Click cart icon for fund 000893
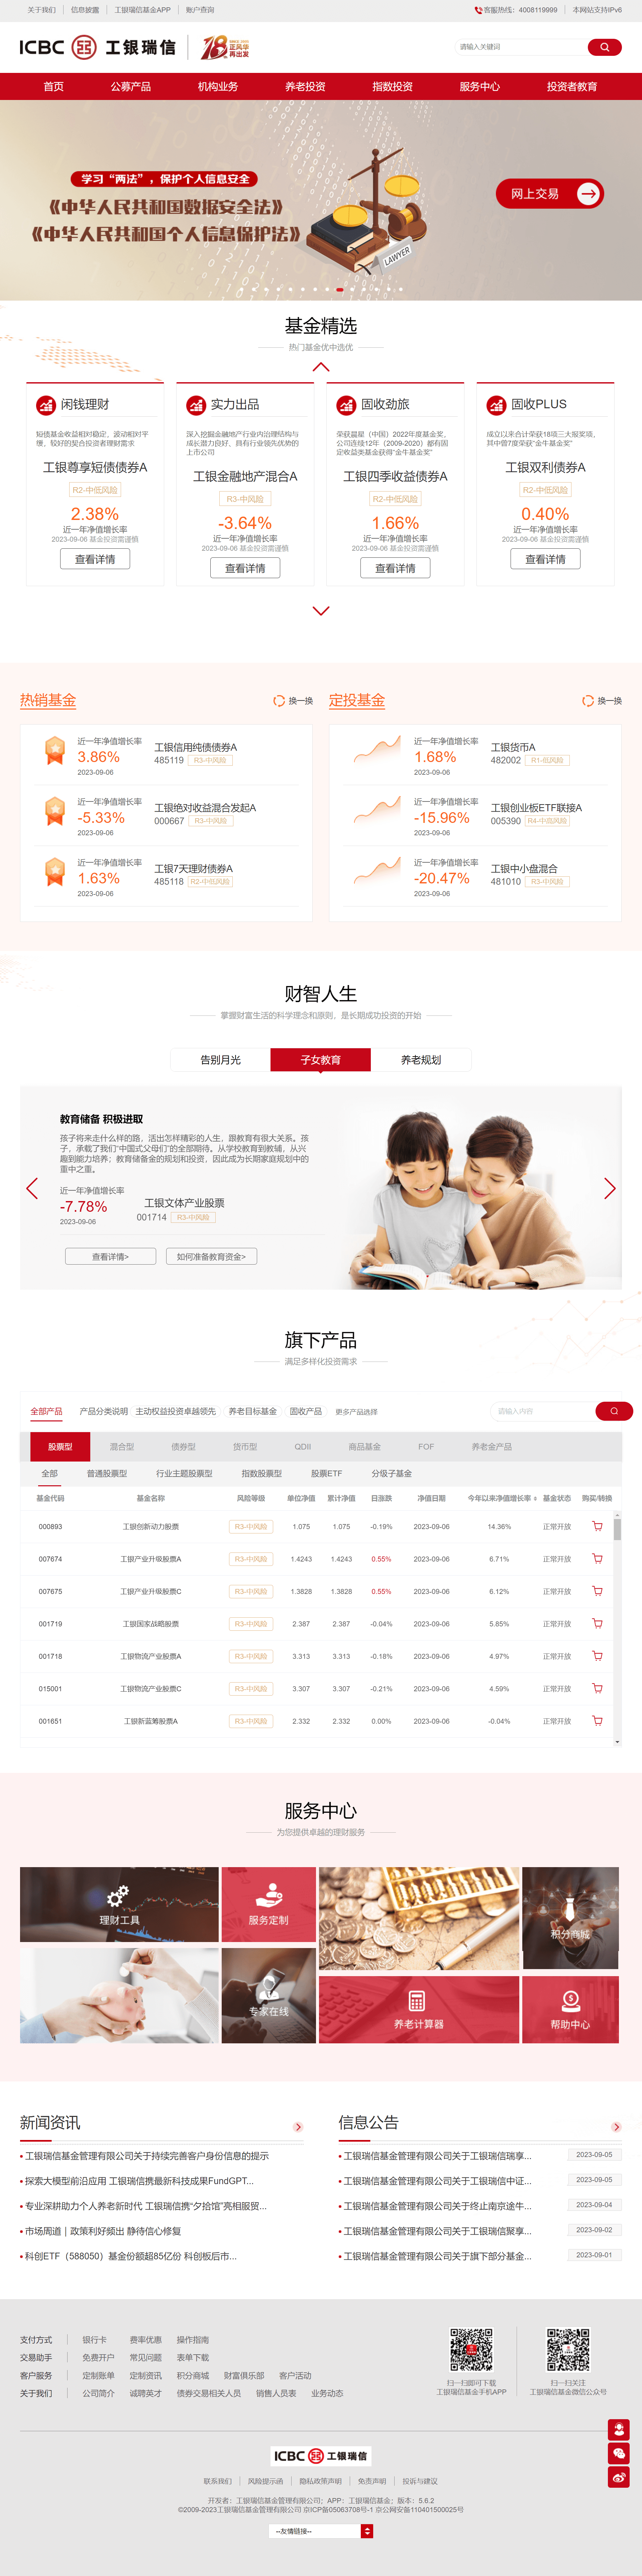642x2576 pixels. pos(597,1526)
